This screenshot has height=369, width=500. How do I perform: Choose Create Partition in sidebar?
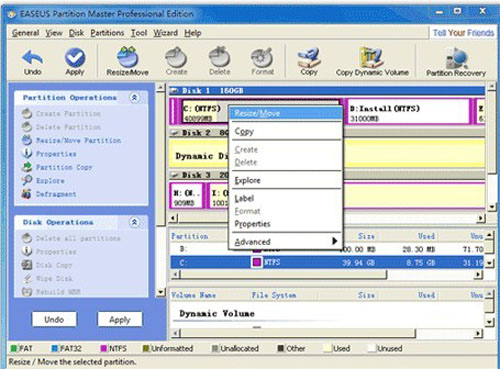point(61,114)
